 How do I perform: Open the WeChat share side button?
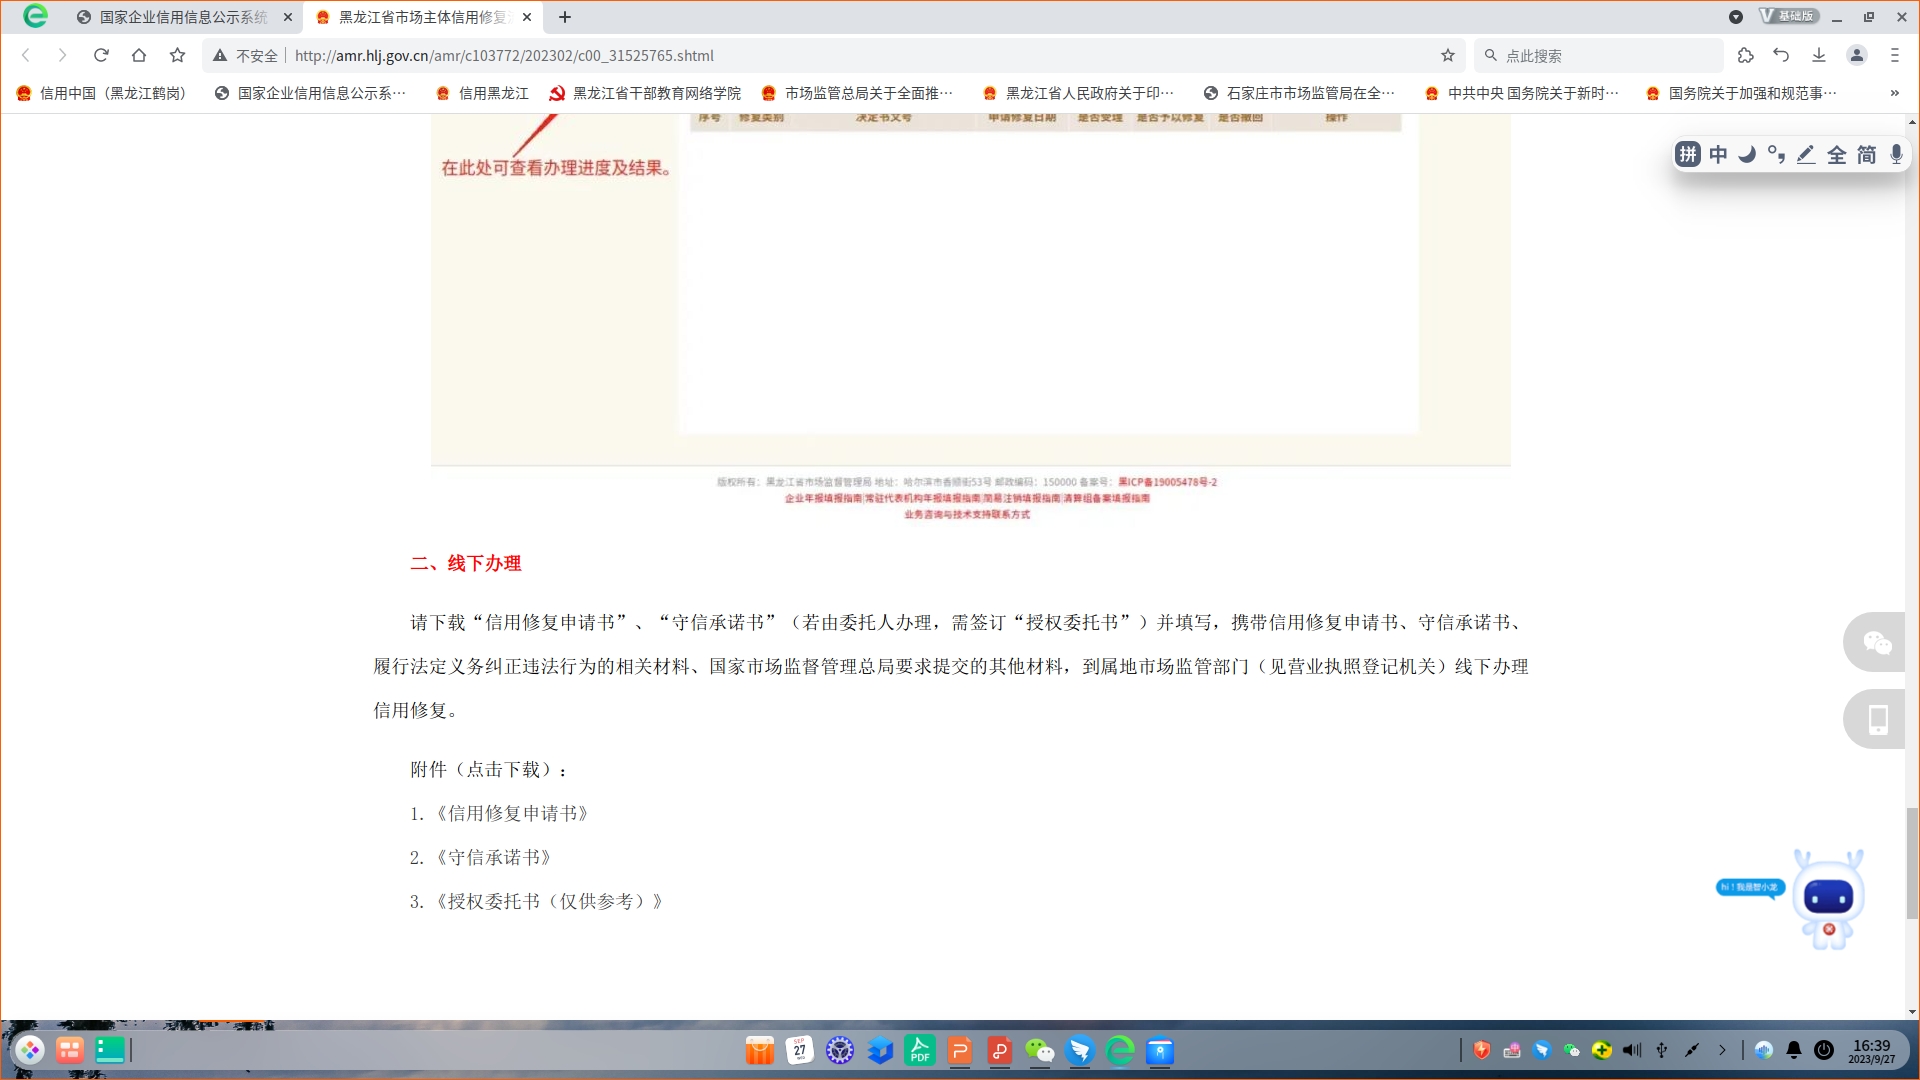pyautogui.click(x=1877, y=643)
